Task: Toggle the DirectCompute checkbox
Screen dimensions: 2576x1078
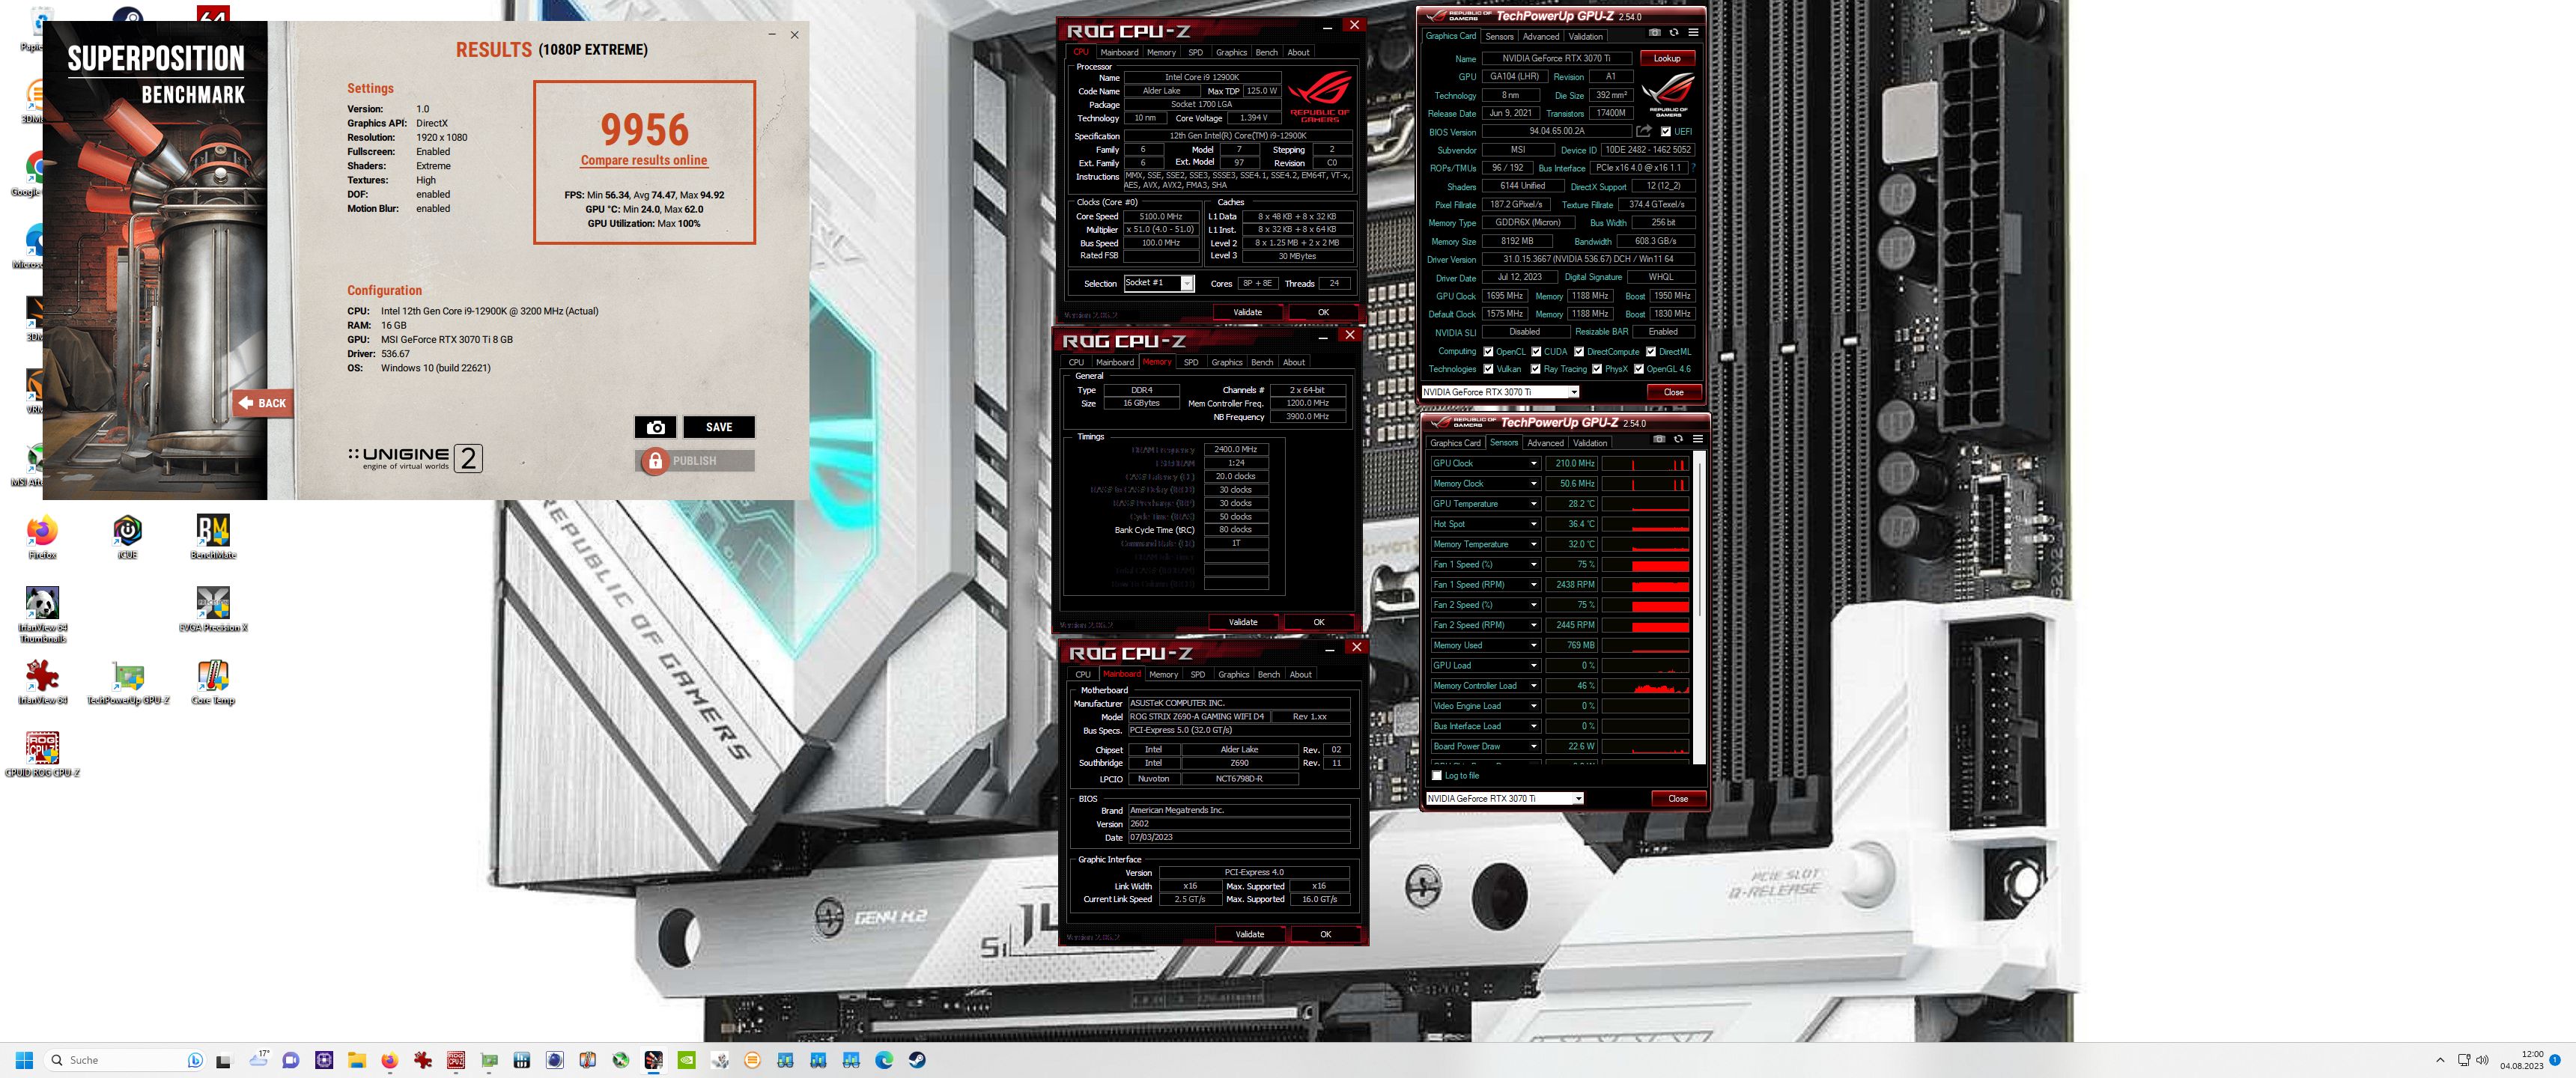Action: [x=1579, y=352]
